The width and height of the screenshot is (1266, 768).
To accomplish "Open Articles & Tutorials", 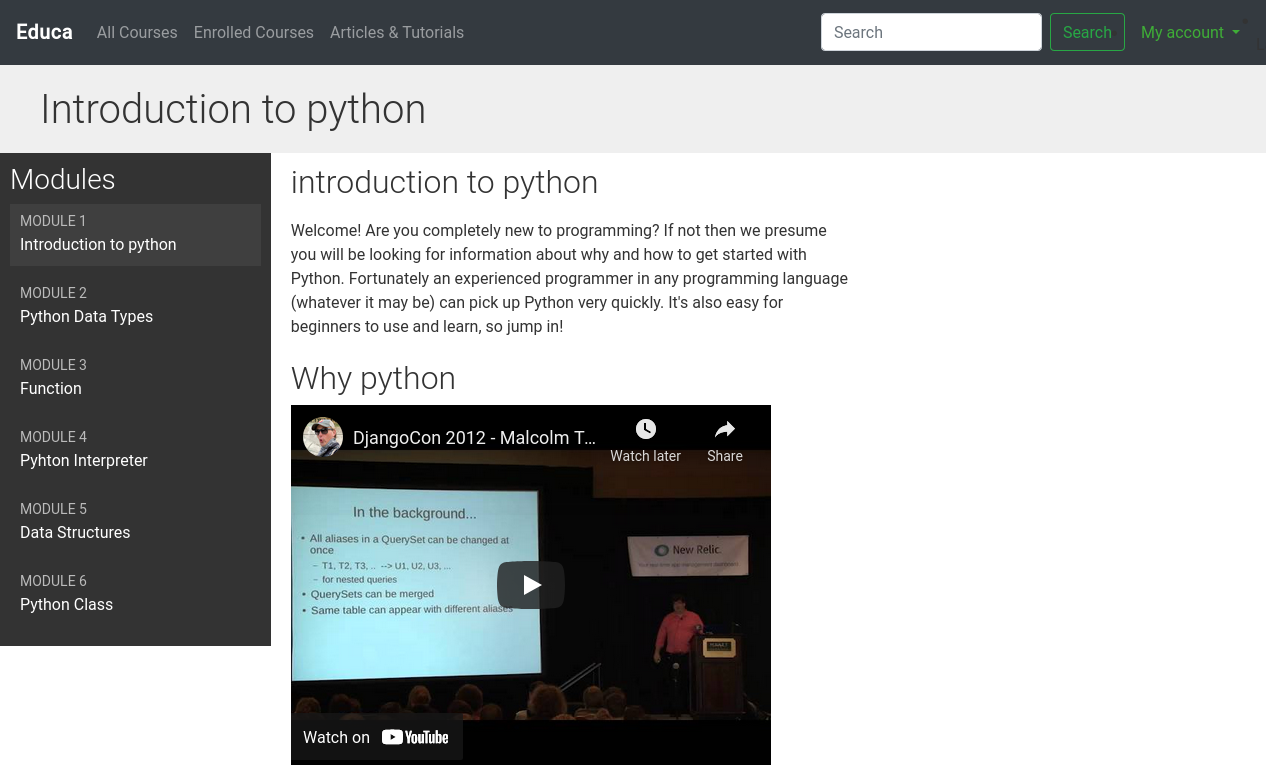I will (x=397, y=32).
